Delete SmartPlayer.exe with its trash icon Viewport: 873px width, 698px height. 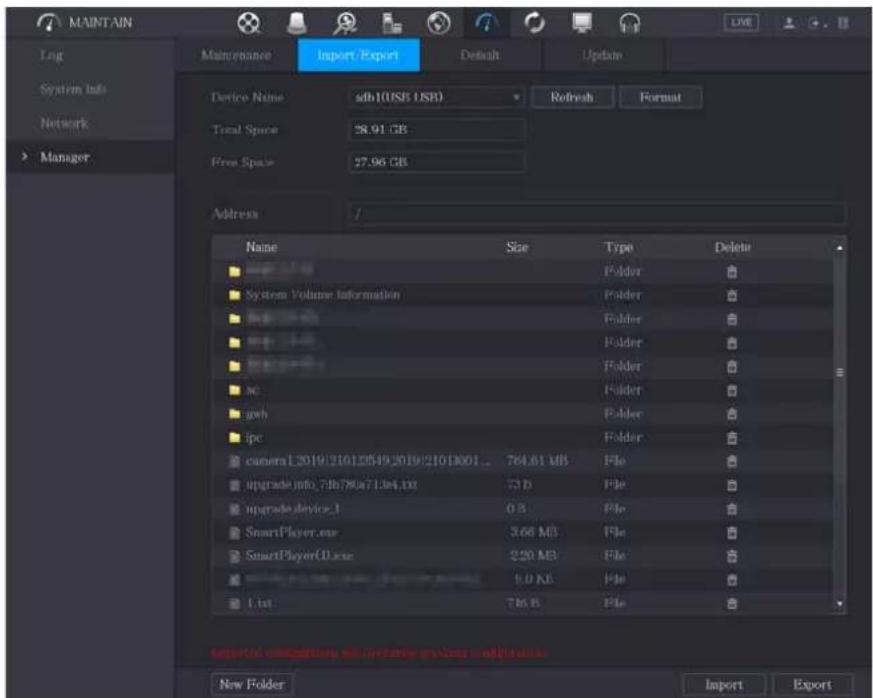point(732,533)
